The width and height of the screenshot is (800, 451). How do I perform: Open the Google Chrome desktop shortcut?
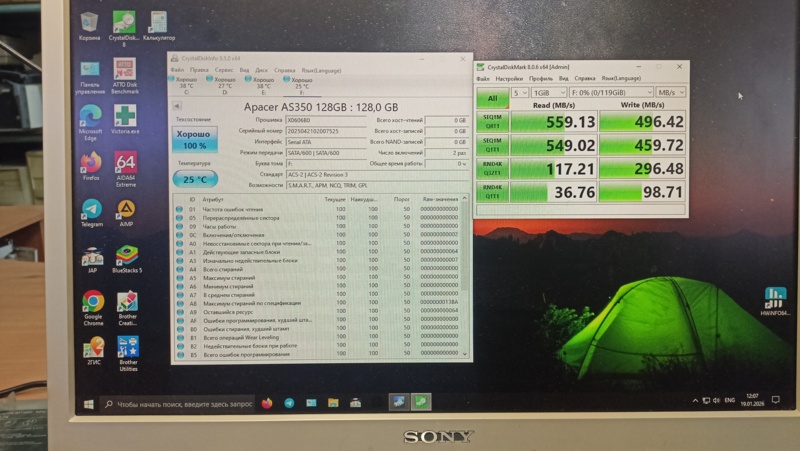pyautogui.click(x=93, y=308)
